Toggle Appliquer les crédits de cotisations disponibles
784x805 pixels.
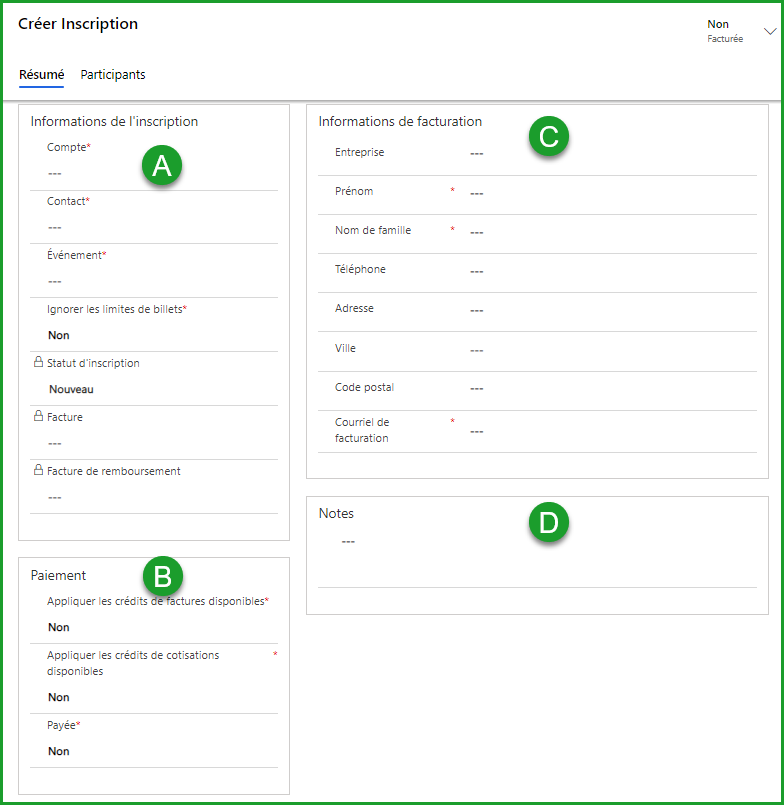59,698
